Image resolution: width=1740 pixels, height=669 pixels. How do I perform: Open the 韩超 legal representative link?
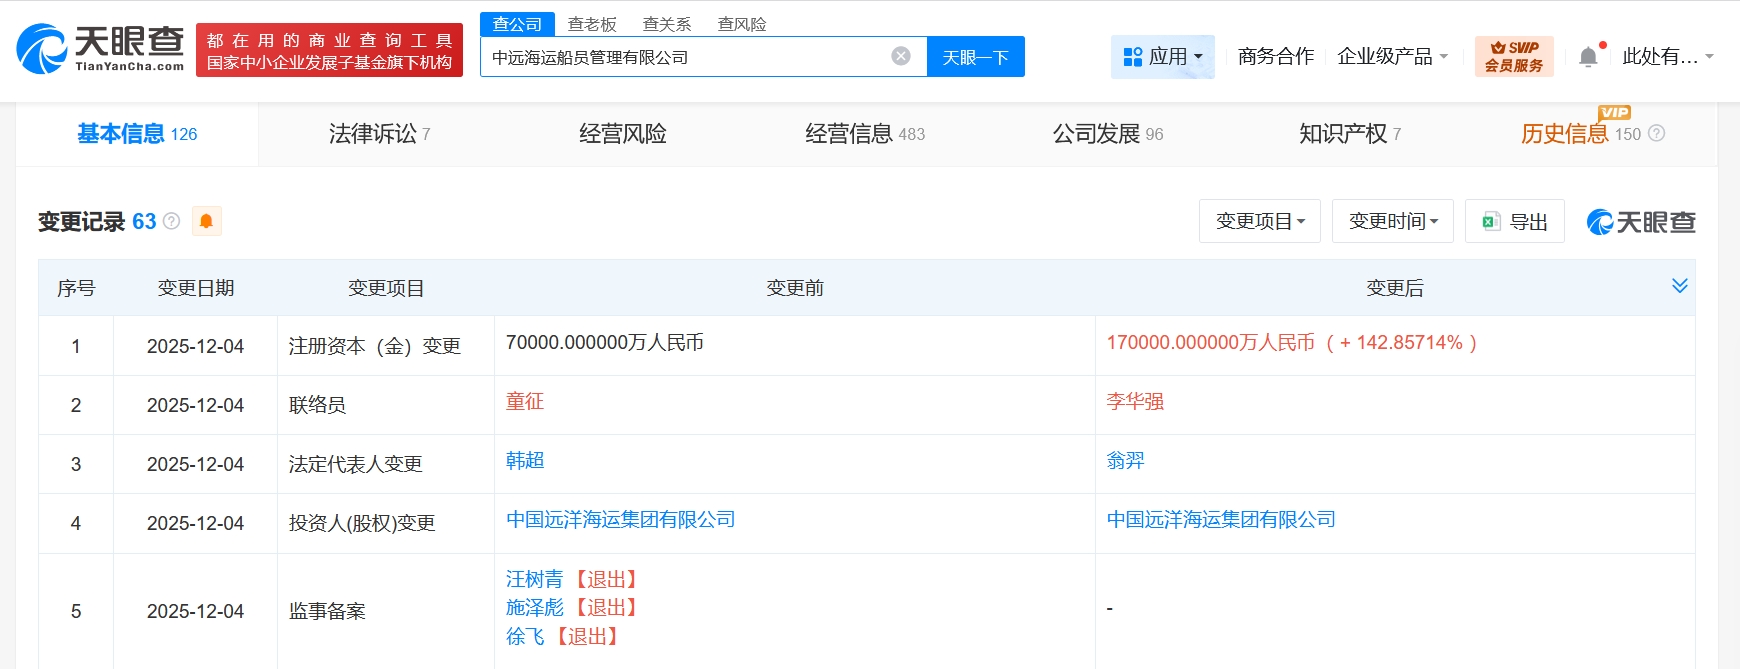[525, 460]
